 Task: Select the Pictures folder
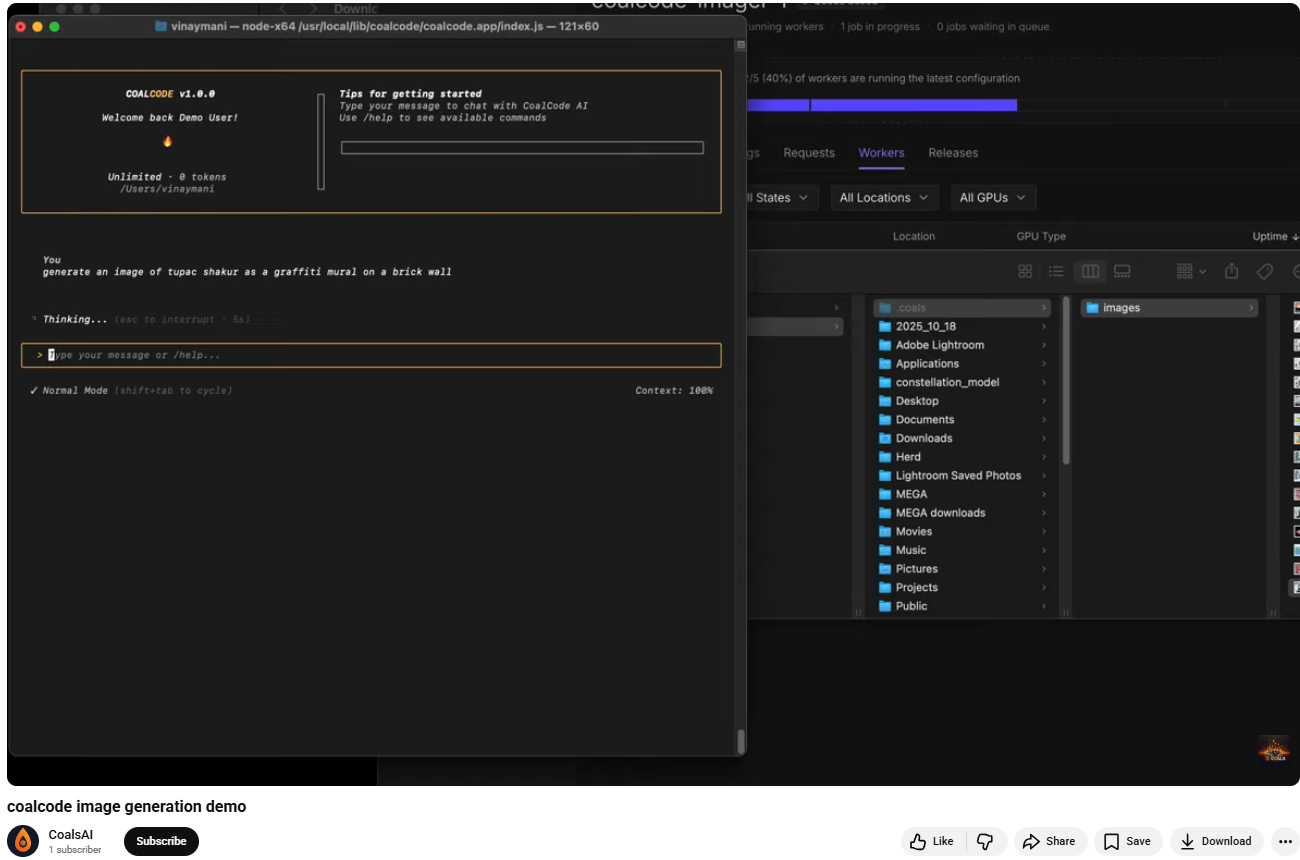click(962, 569)
